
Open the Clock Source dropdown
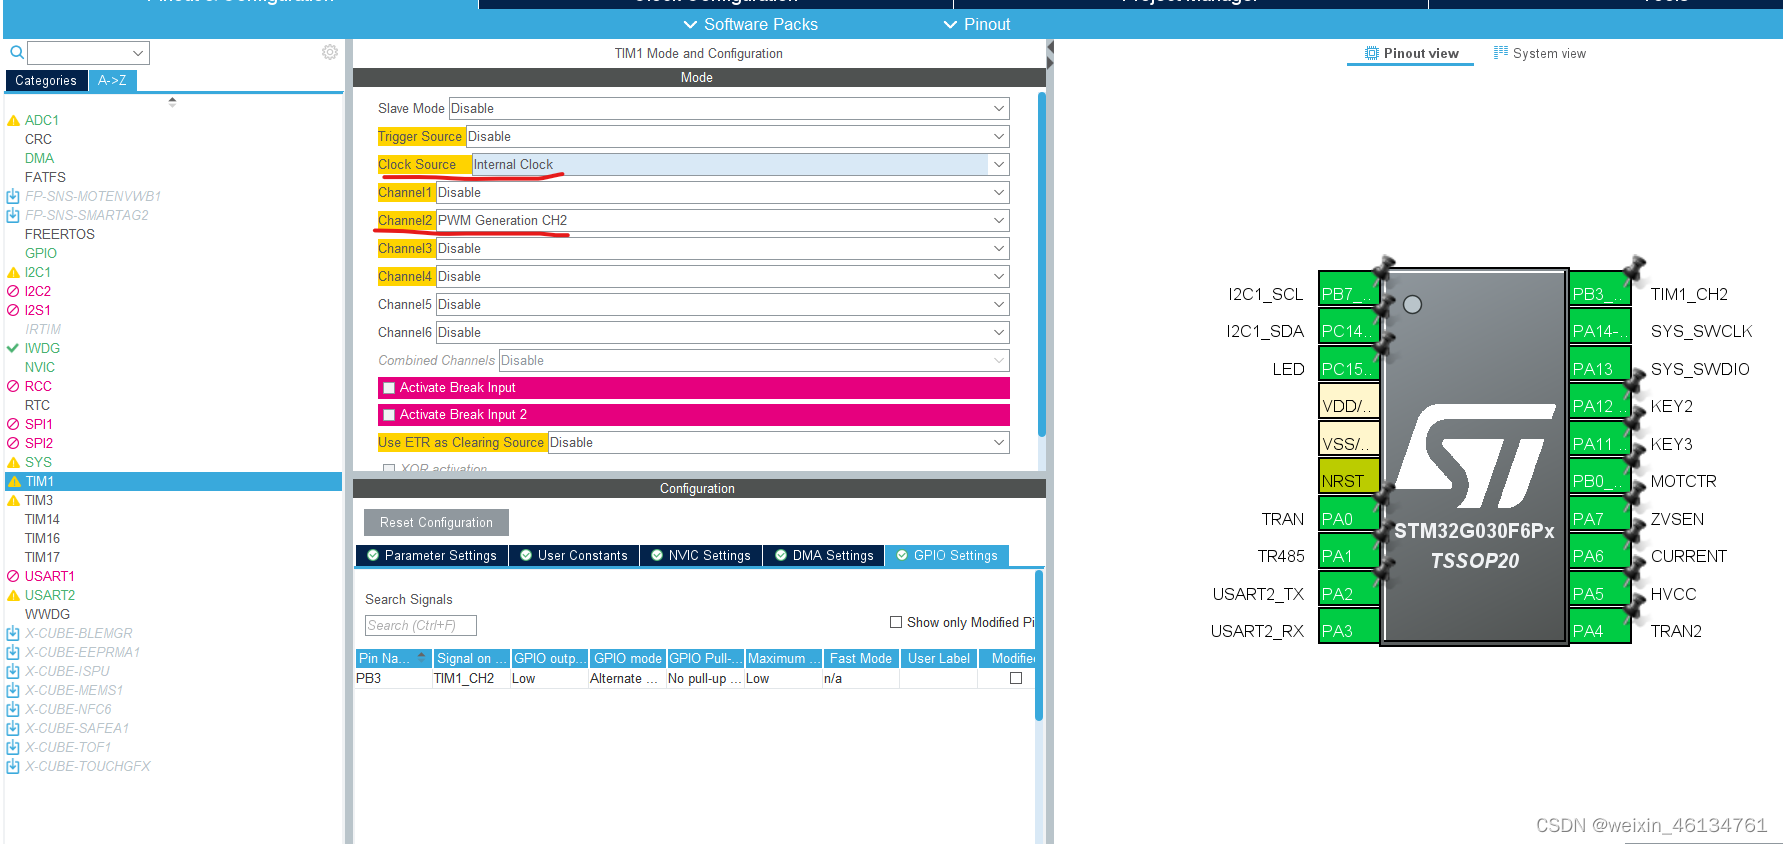click(740, 164)
